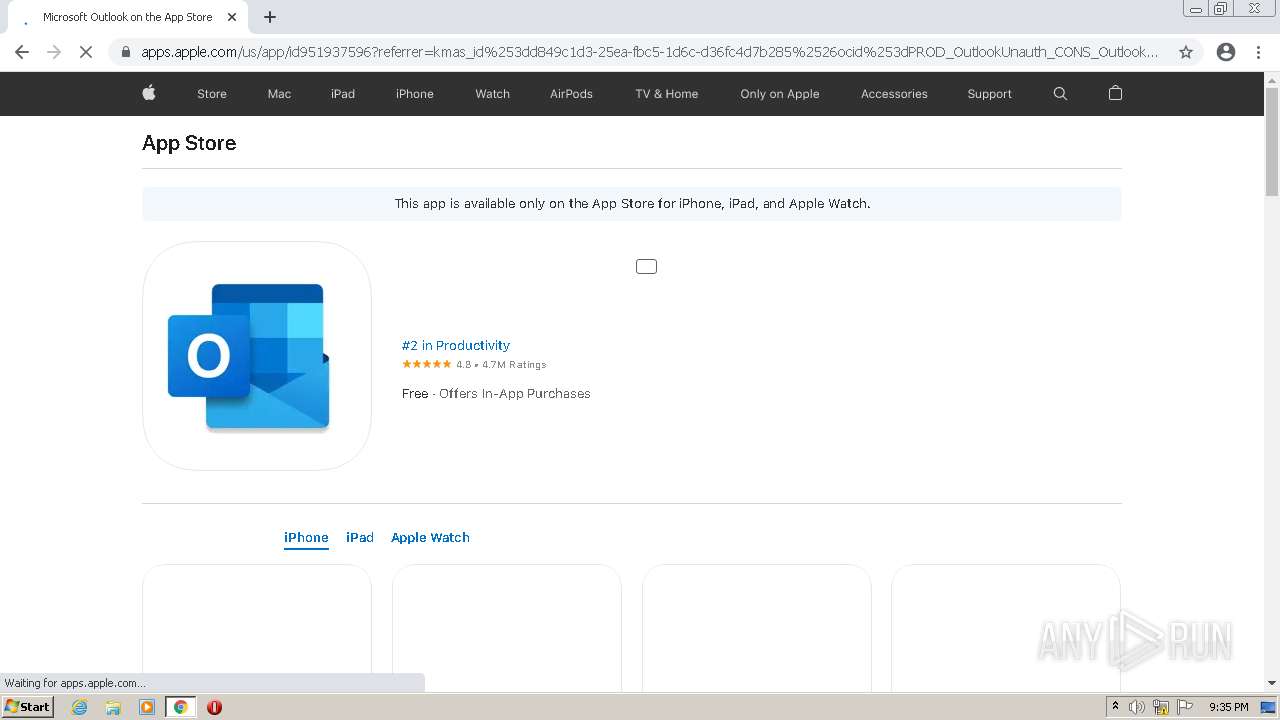
Task: Open the shopping bag icon
Action: coord(1115,93)
